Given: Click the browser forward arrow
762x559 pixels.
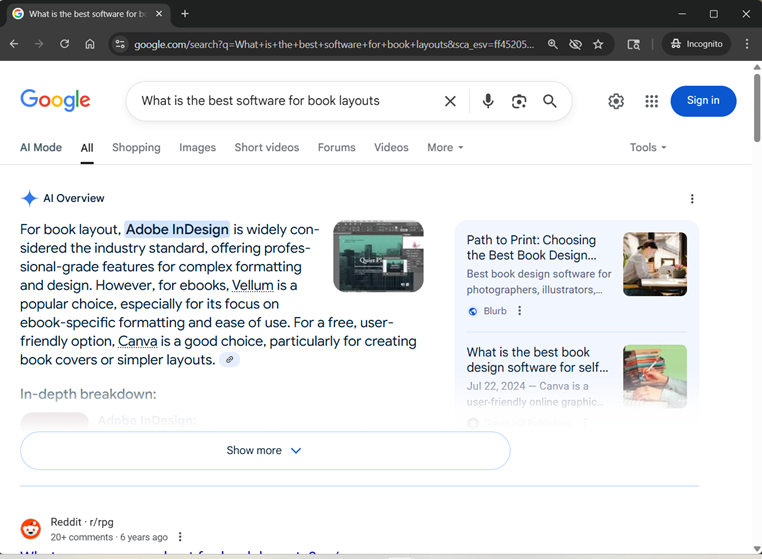Looking at the screenshot, I should (x=39, y=44).
